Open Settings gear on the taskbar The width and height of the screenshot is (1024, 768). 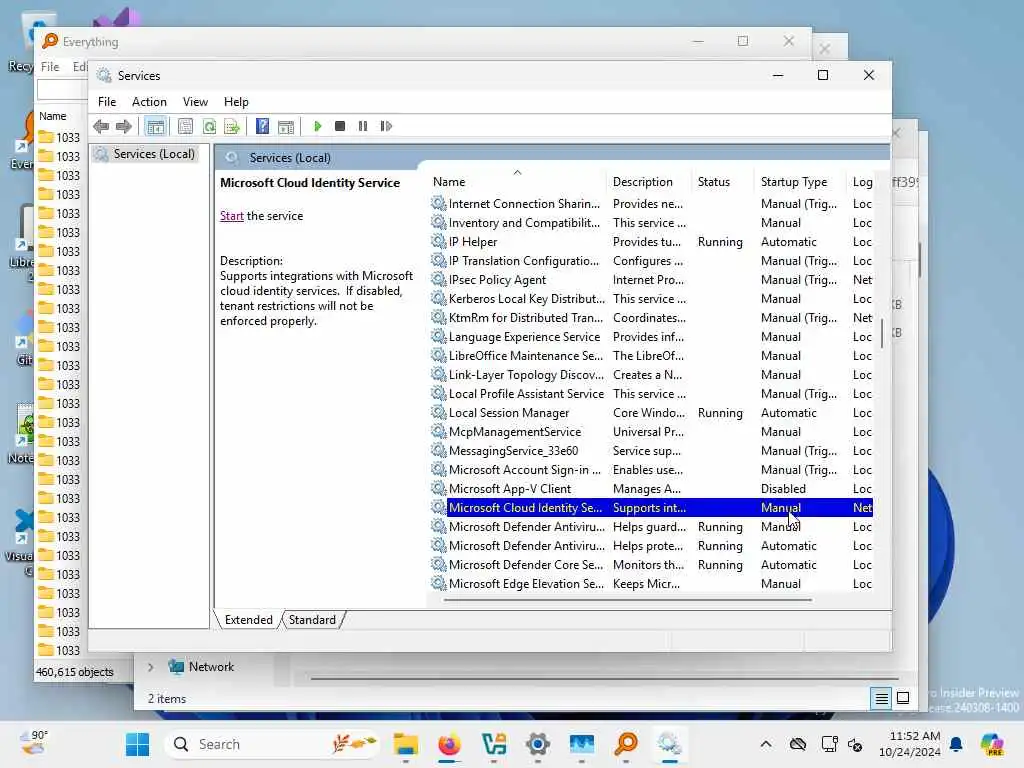[x=537, y=744]
